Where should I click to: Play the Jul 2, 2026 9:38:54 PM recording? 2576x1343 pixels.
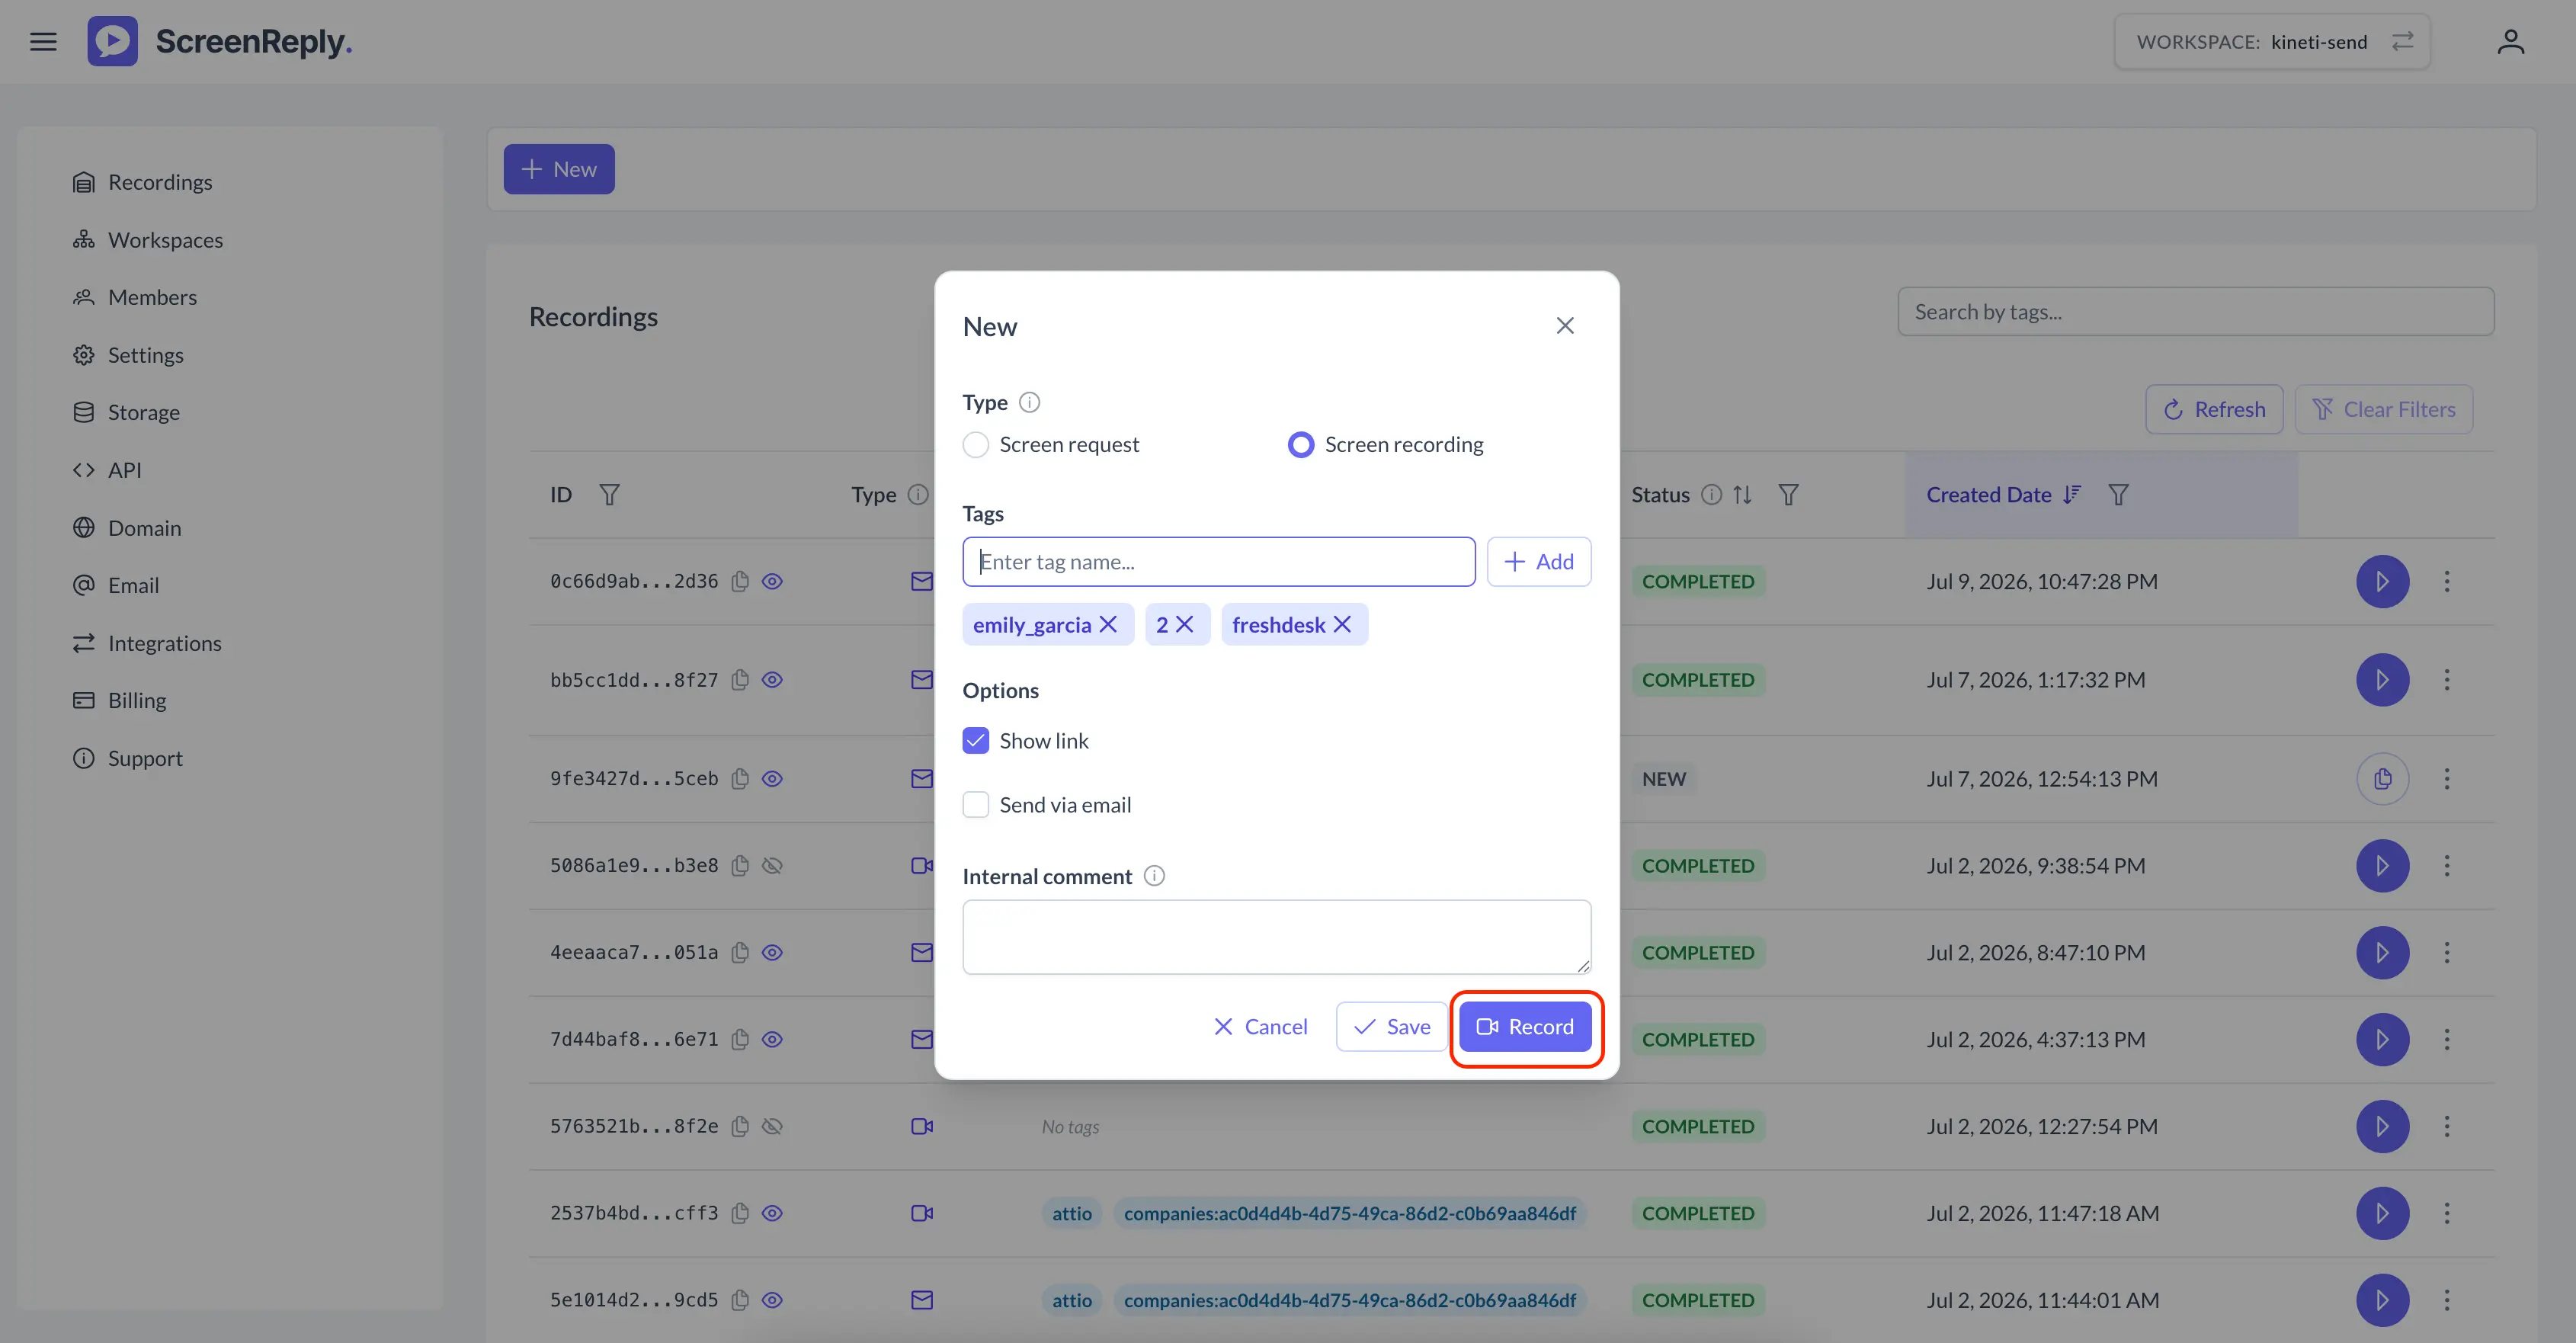pyautogui.click(x=2382, y=866)
